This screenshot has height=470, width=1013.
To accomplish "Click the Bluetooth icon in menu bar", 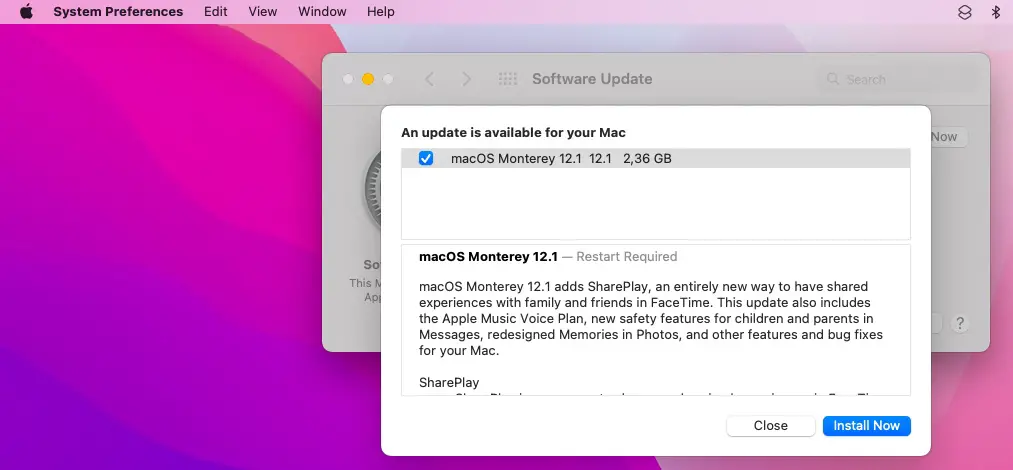I will click(995, 12).
